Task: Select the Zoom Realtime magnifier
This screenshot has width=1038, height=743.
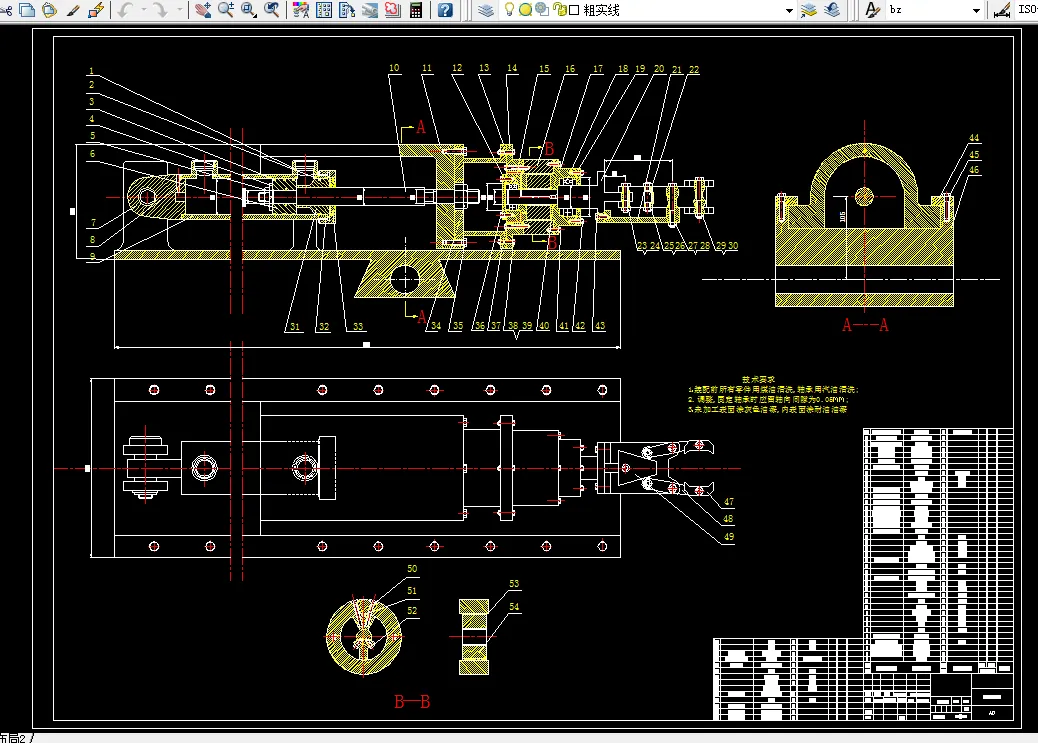Action: (x=226, y=10)
